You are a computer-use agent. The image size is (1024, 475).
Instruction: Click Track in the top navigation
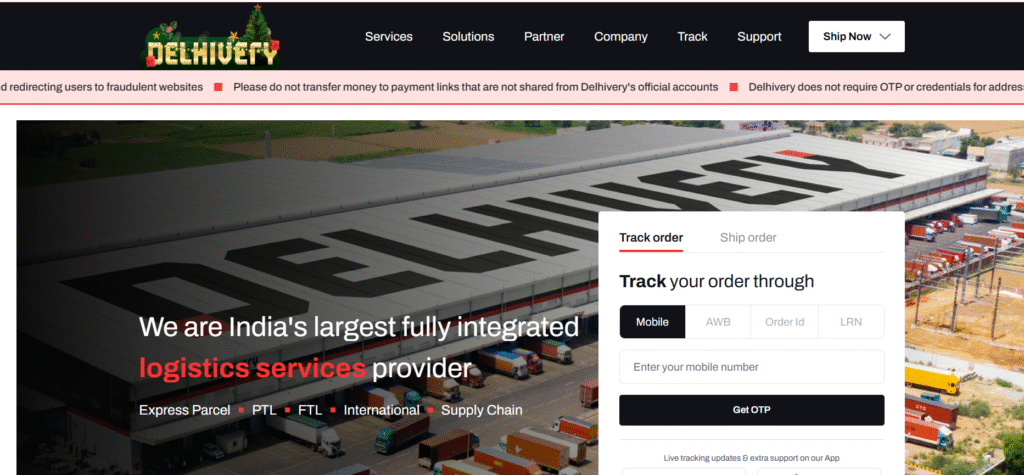tap(692, 37)
